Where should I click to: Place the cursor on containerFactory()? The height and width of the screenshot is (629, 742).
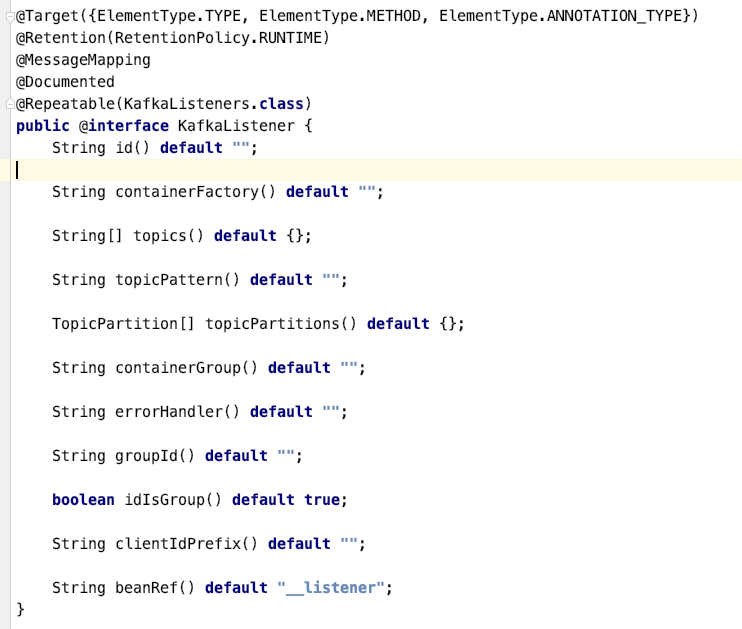point(195,192)
